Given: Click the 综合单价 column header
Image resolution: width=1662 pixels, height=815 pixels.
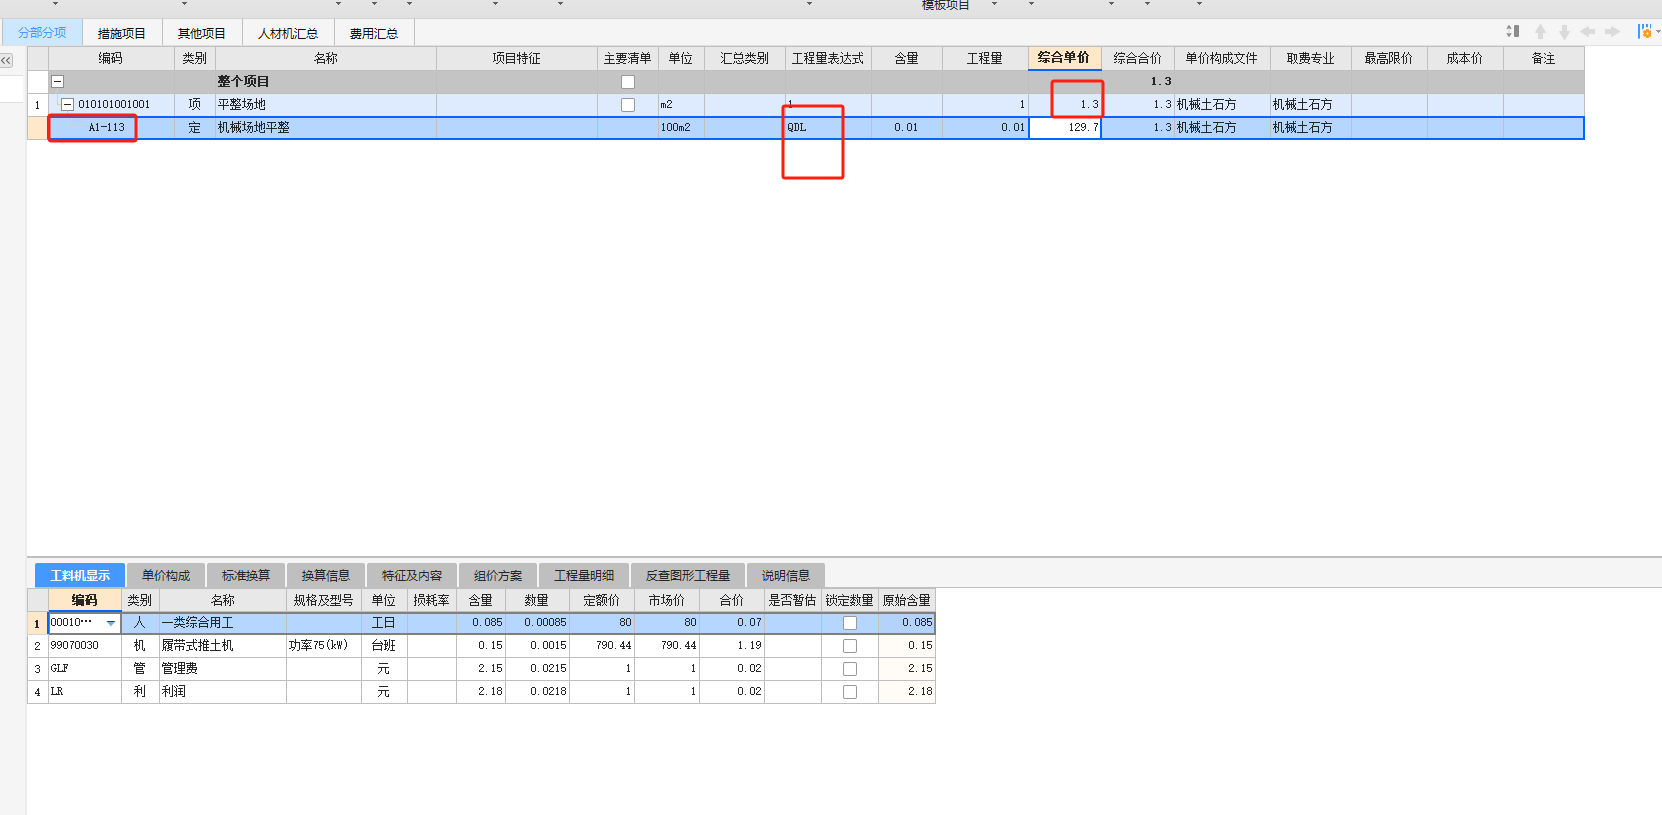Looking at the screenshot, I should click(1064, 58).
